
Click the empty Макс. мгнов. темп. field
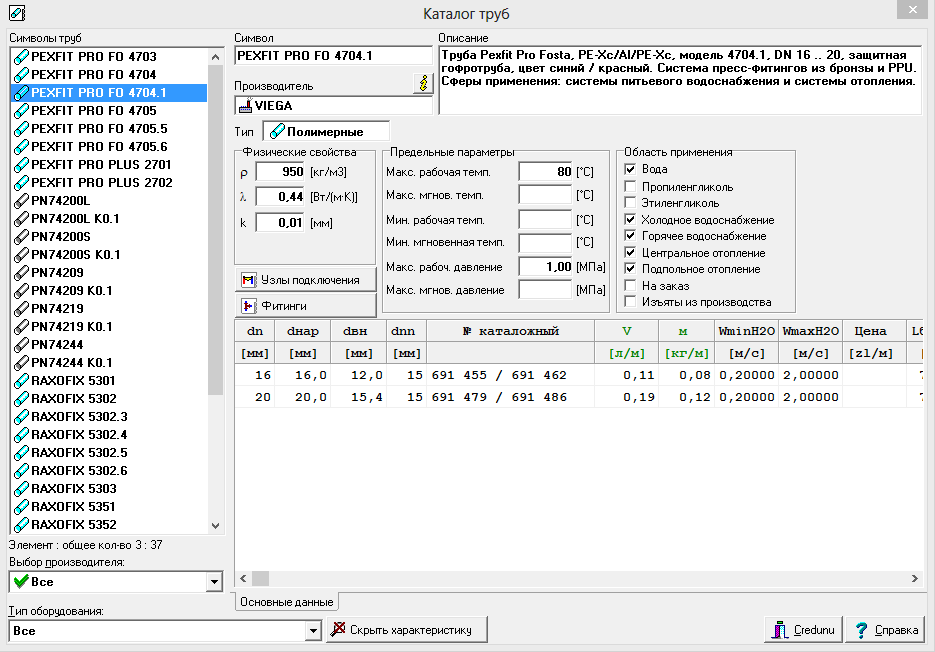(x=546, y=195)
